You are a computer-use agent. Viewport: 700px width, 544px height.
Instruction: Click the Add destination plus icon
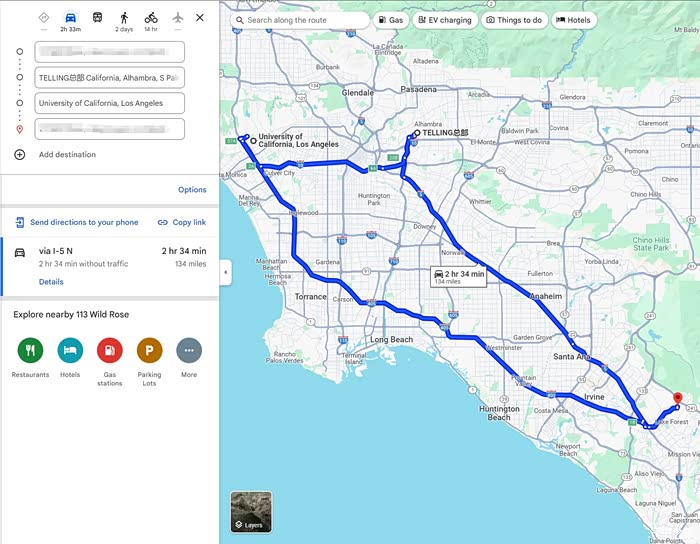pyautogui.click(x=20, y=154)
